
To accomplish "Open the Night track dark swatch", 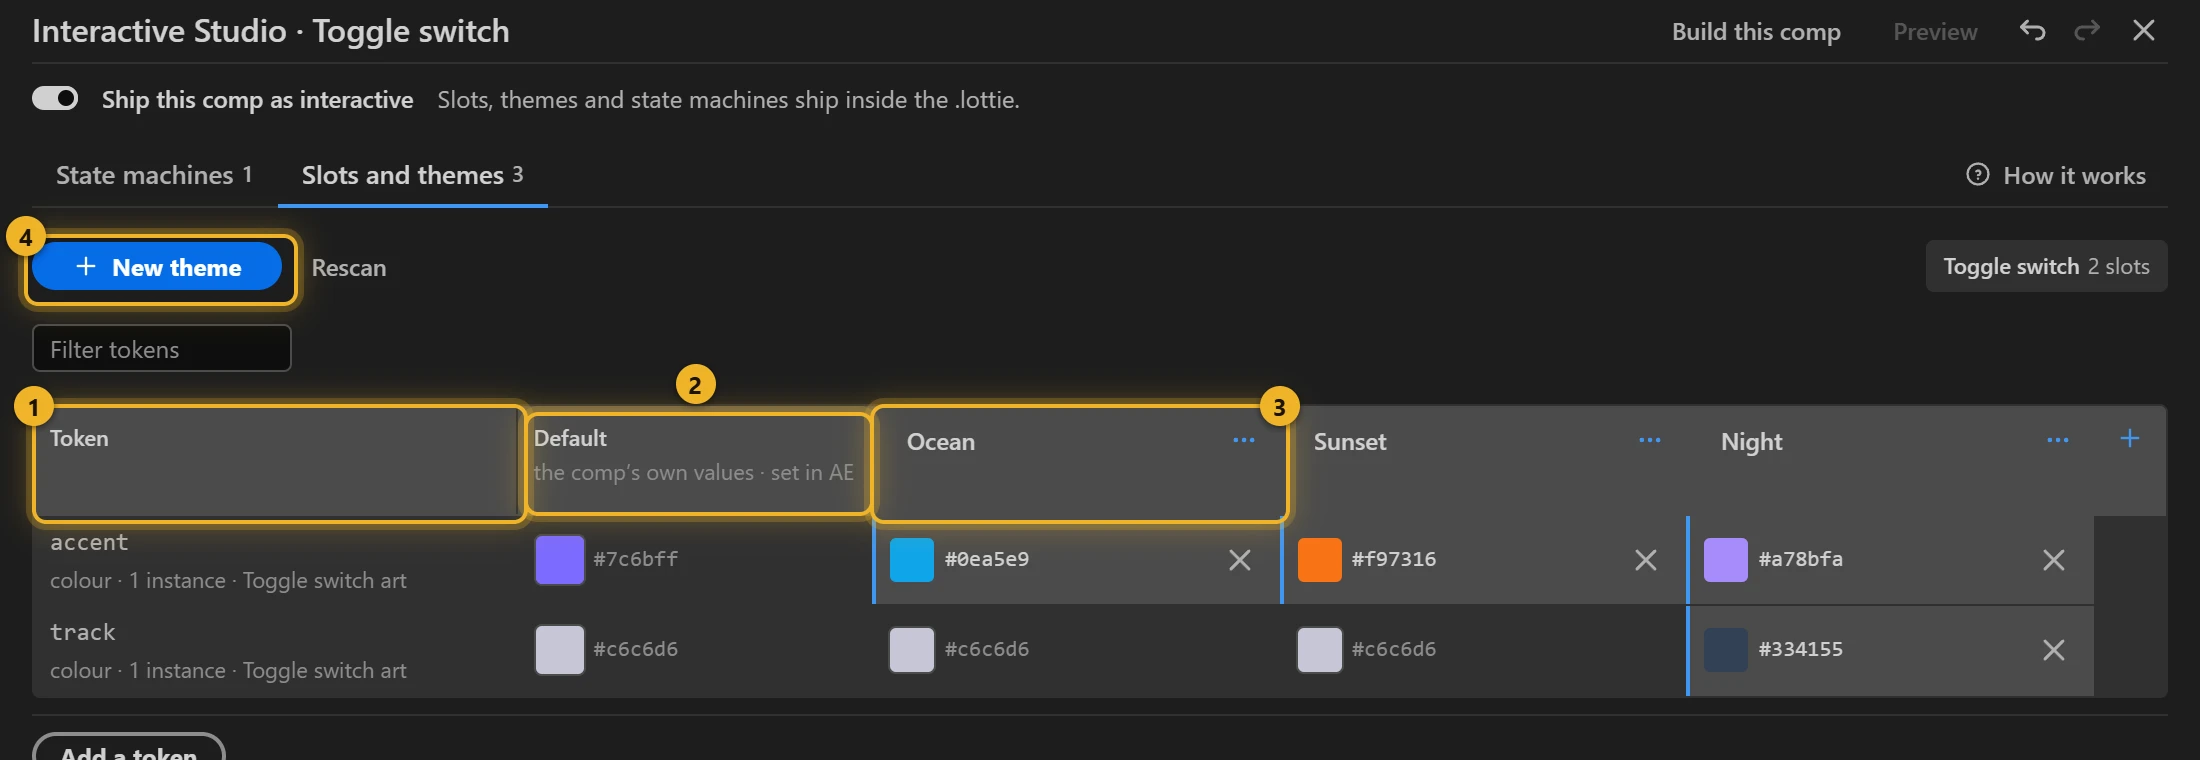I will pos(1726,650).
